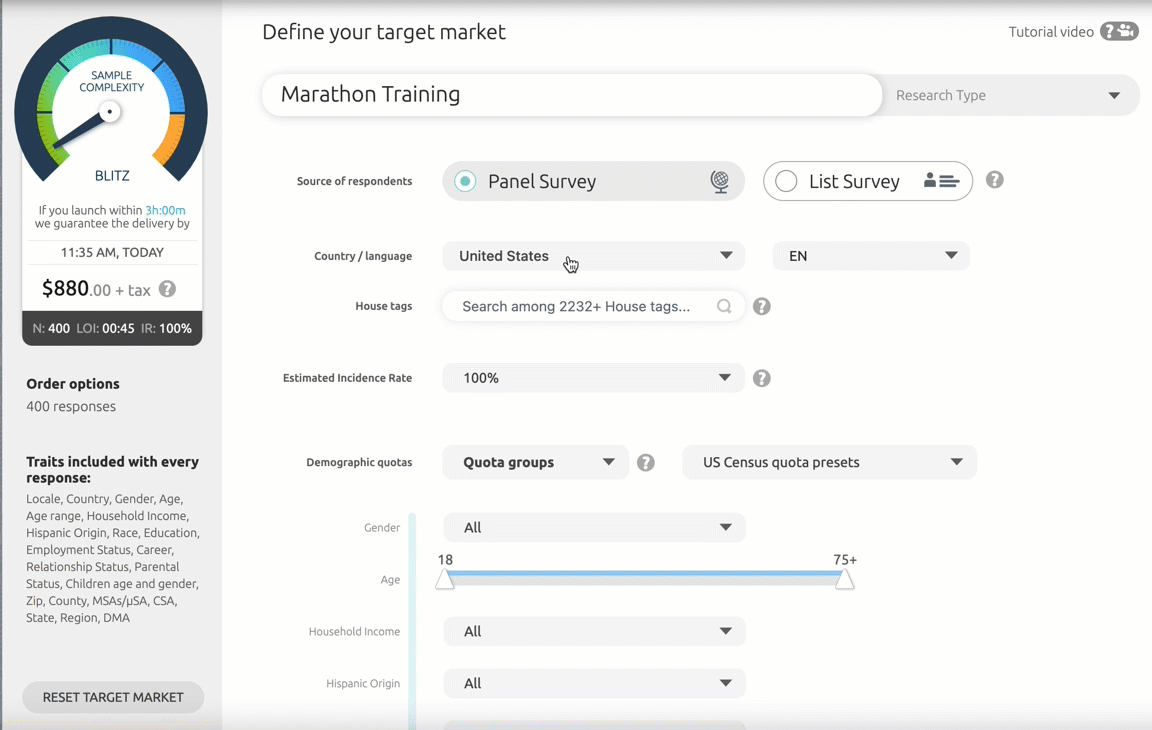The height and width of the screenshot is (730, 1152).
Task: Click the 75+ maximum age slider handle
Action: 845,579
